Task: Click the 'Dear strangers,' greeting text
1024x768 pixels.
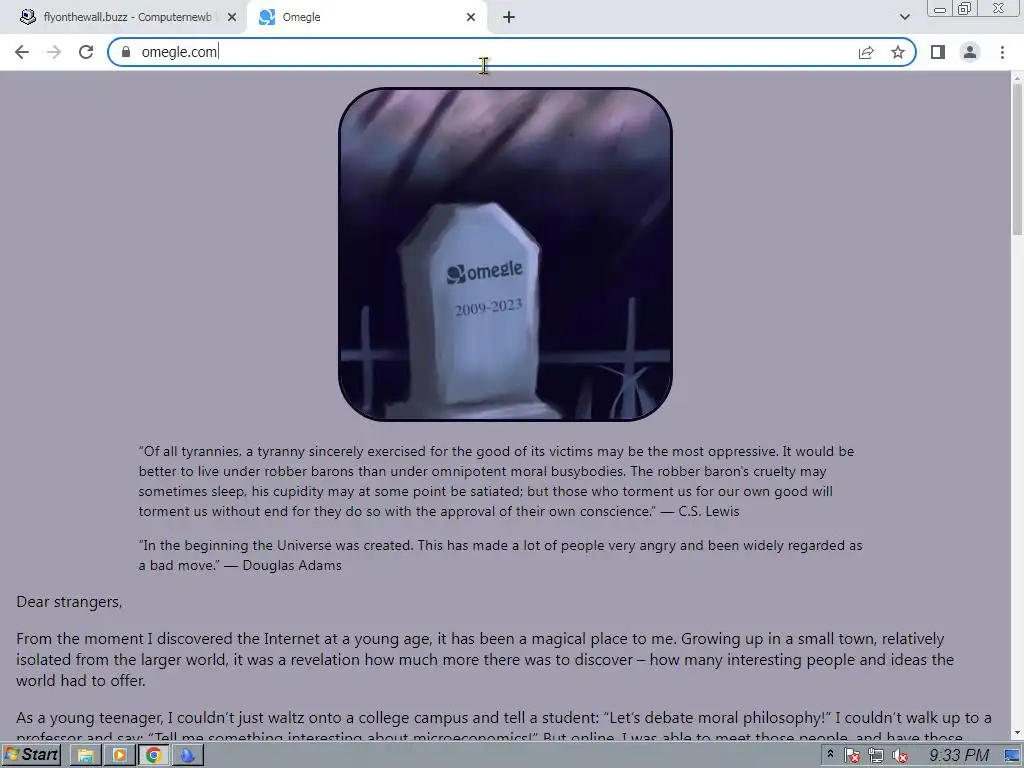Action: (x=69, y=601)
